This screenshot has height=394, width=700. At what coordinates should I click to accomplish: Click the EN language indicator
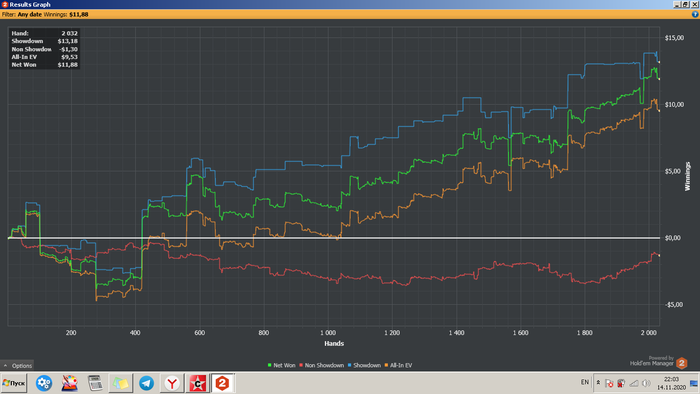(585, 382)
